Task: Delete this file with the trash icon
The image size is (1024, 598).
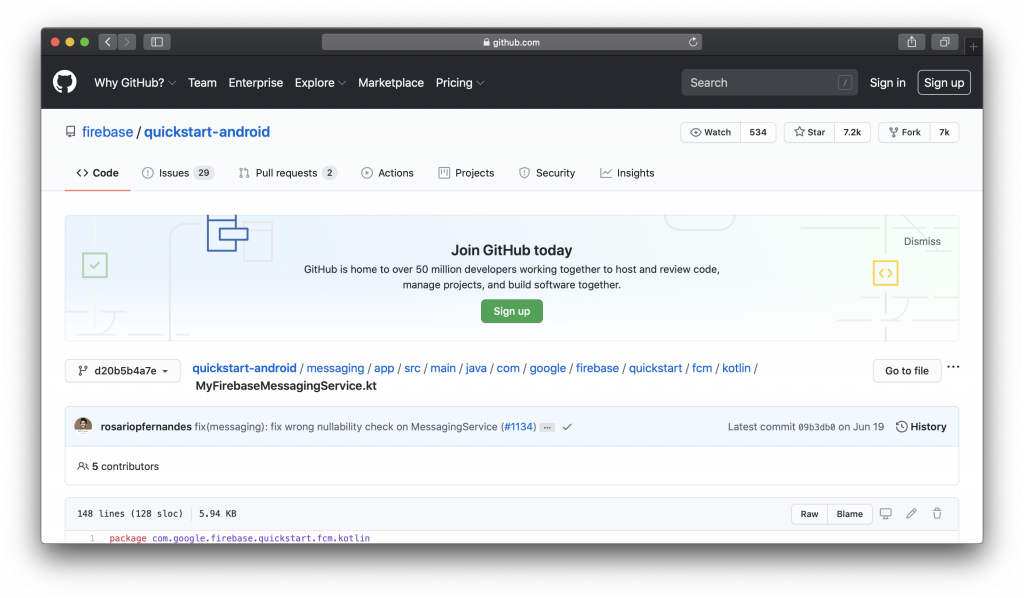Action: coord(937,514)
